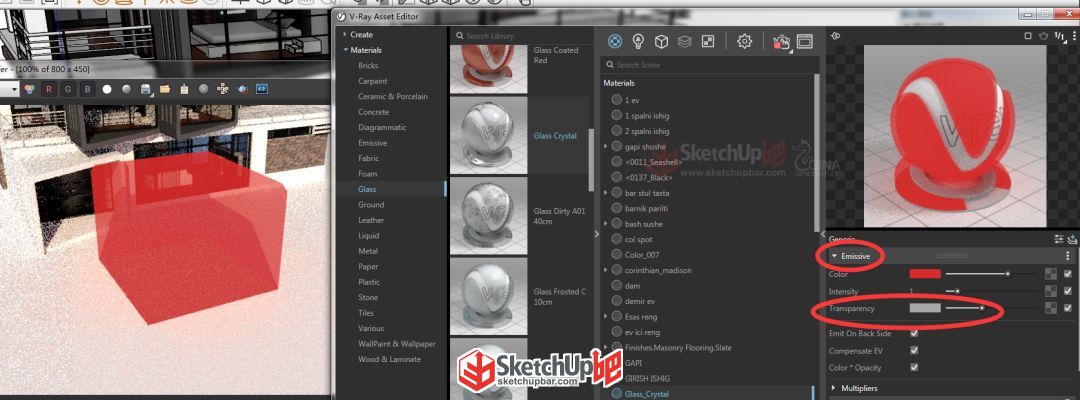Click the track mouse while rendering icon

[222, 89]
